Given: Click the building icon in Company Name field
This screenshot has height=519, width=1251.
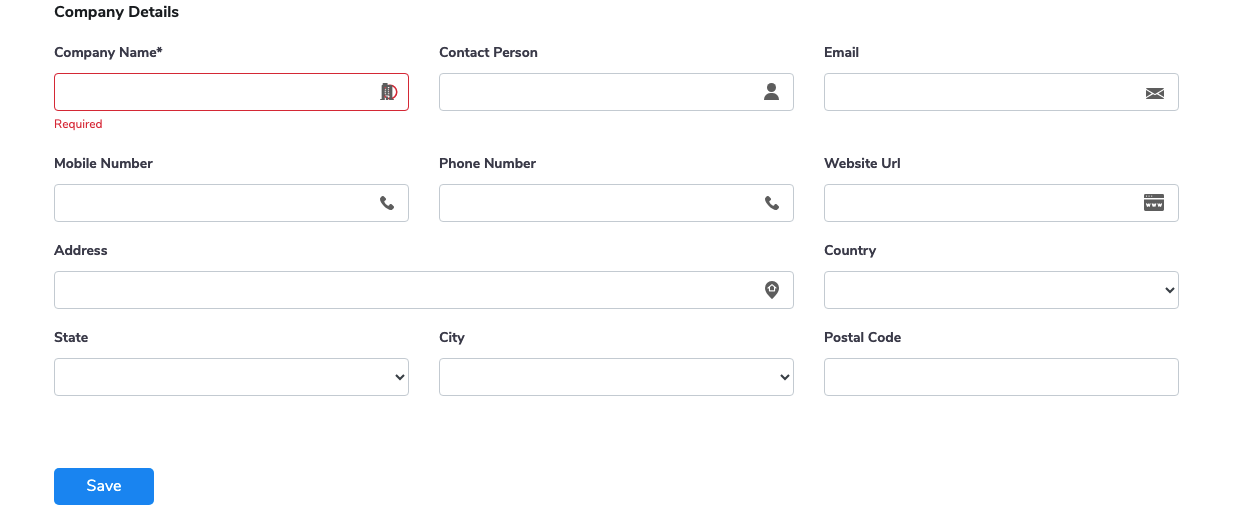Looking at the screenshot, I should click(x=388, y=92).
